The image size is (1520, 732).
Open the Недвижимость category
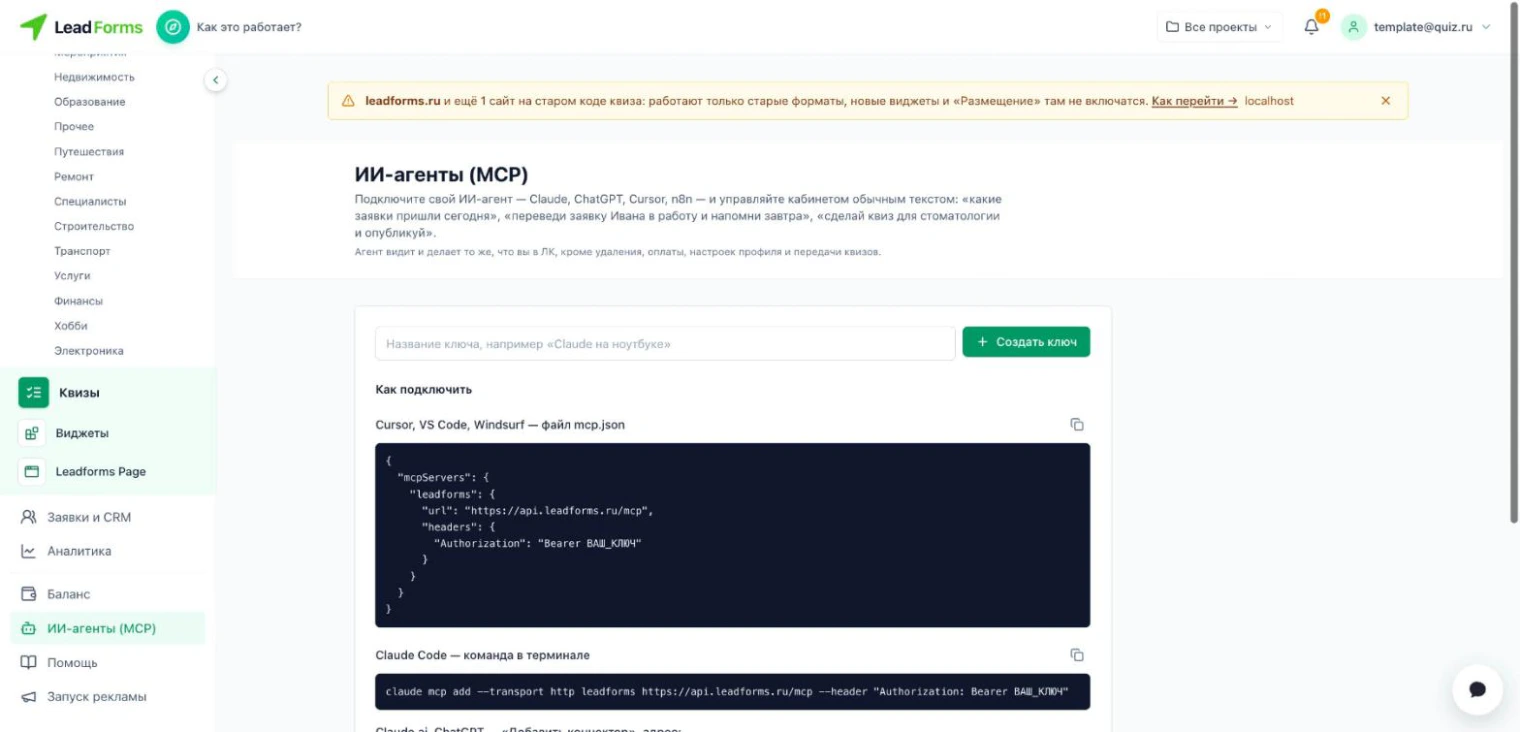[94, 77]
